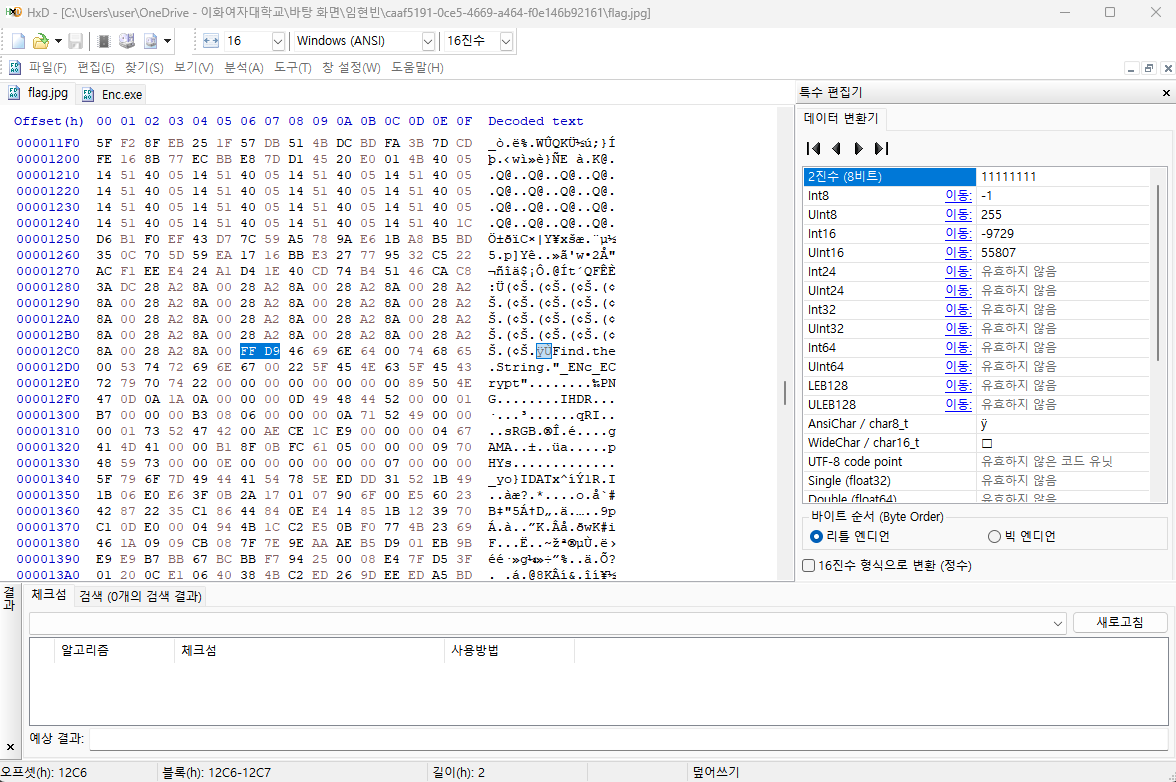The width and height of the screenshot is (1176, 782).
Task: Open main memory (RAM chip) icon
Action: [104, 41]
